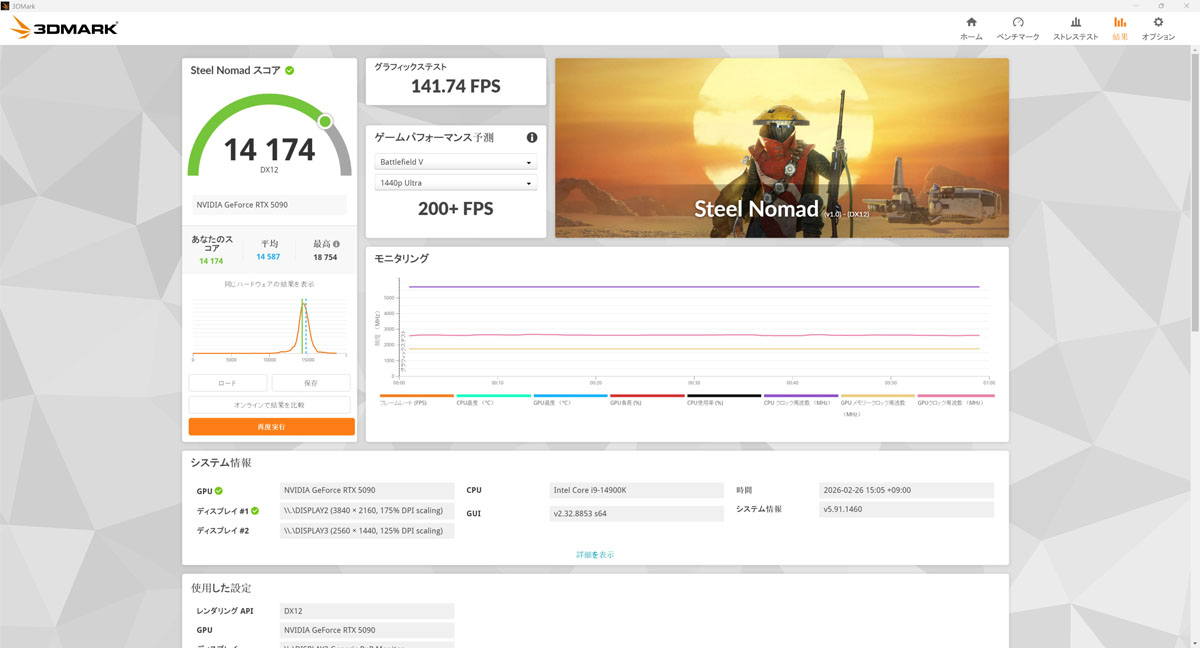The height and width of the screenshot is (648, 1200).
Task: Go to the ホーム (Home) icon
Action: tap(971, 22)
